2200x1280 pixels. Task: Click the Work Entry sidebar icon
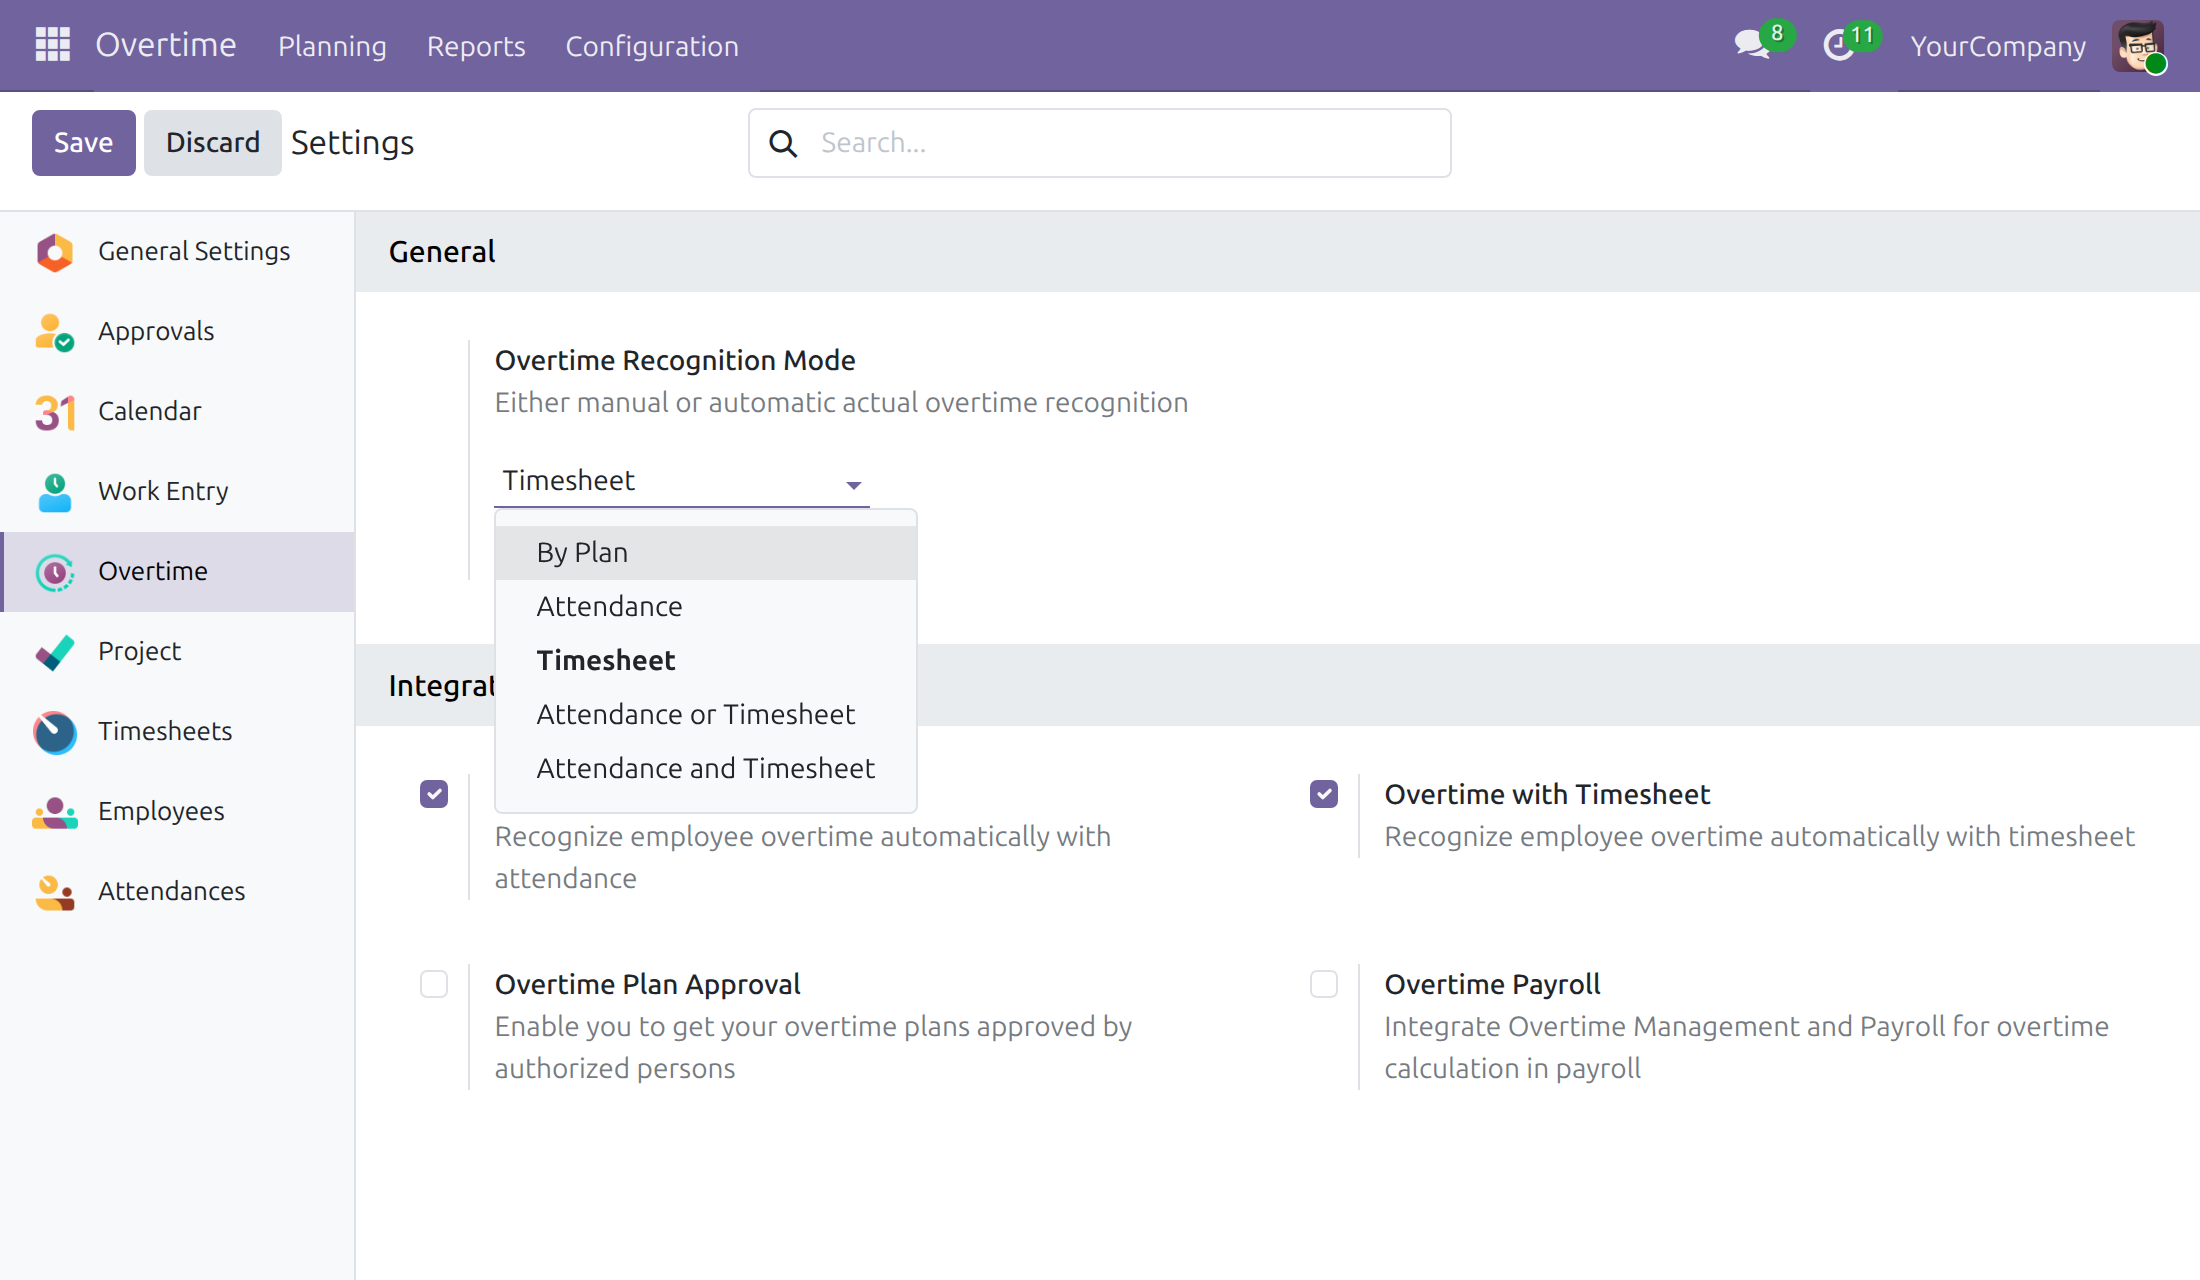click(x=54, y=492)
